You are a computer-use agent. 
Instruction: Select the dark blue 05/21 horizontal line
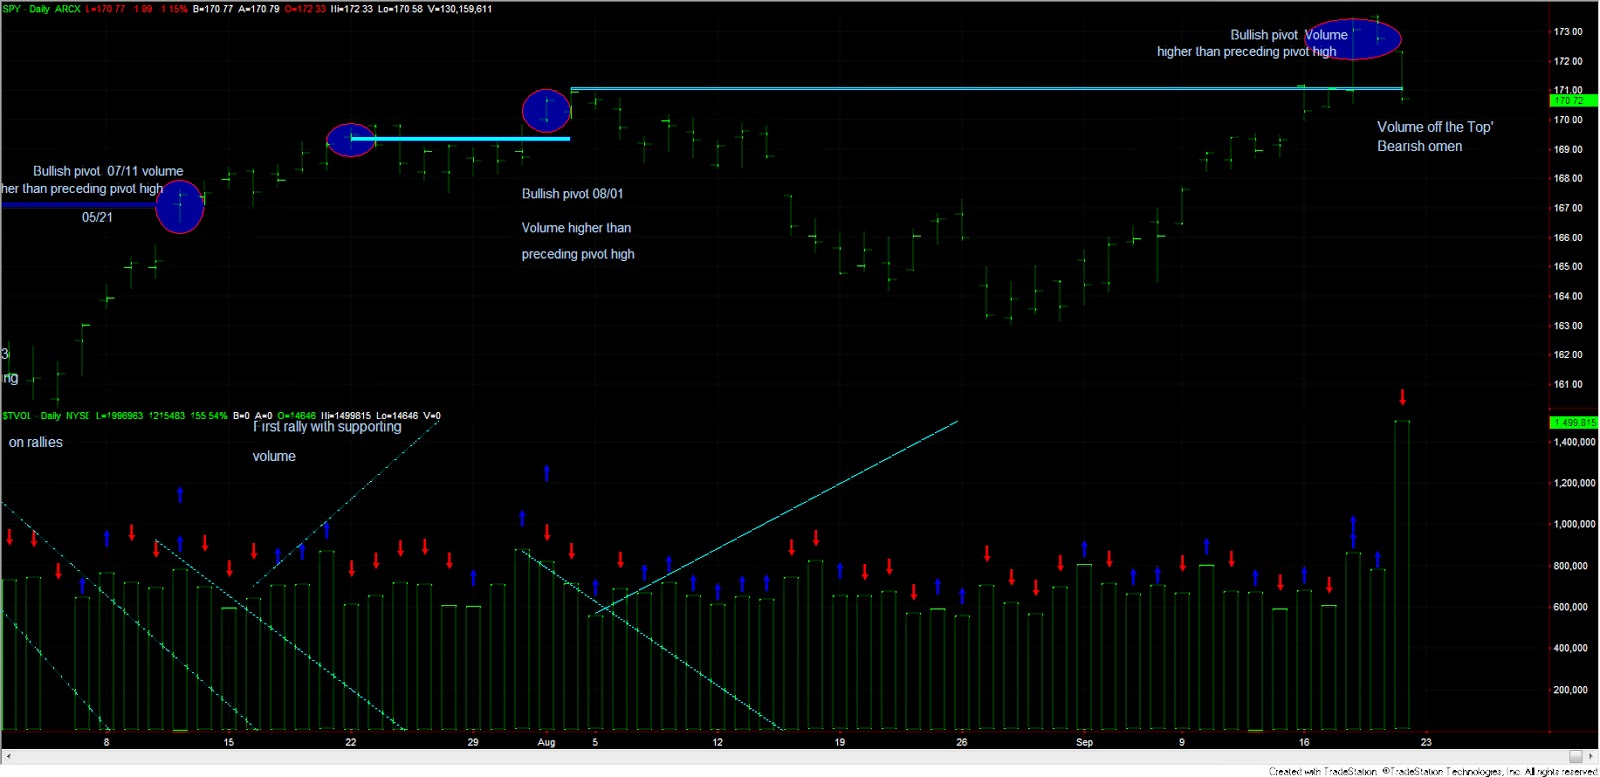[80, 205]
